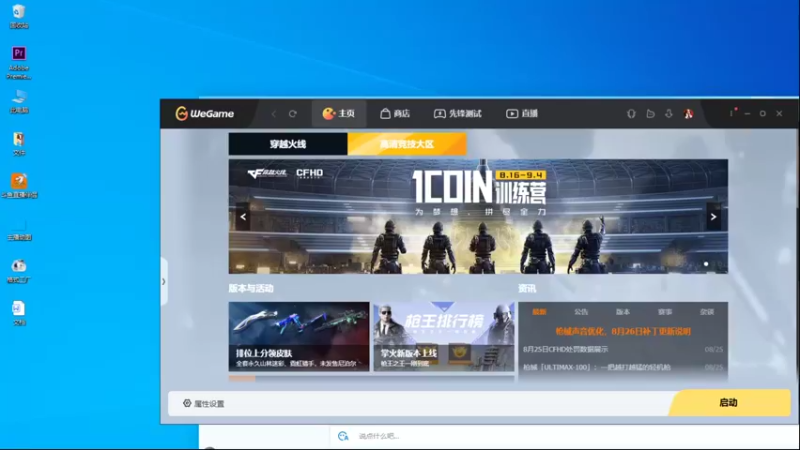Show previous banner slide

(243, 217)
